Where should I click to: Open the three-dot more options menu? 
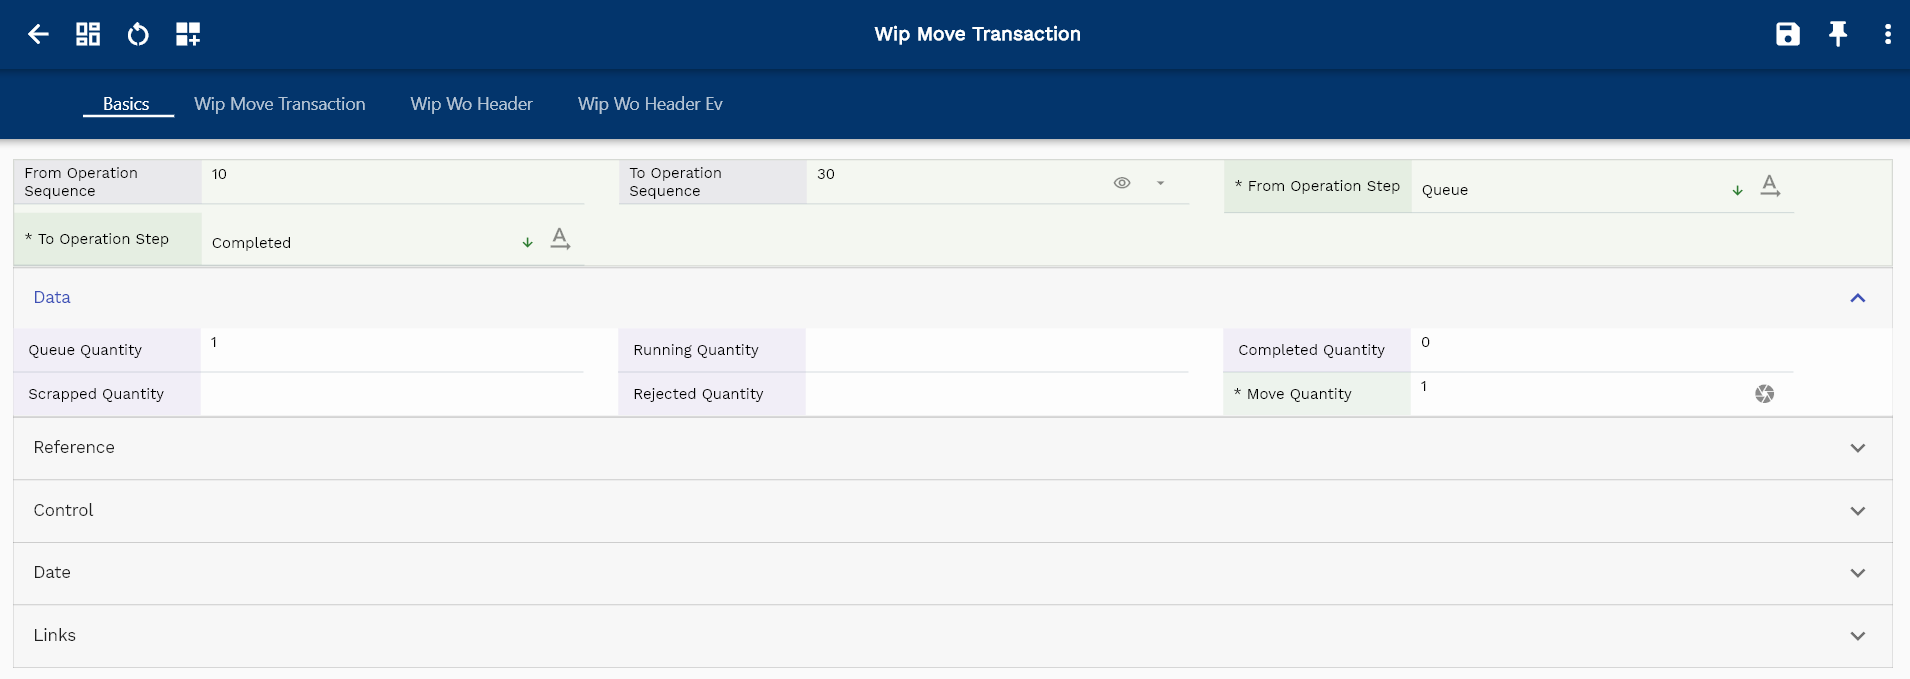tap(1887, 34)
